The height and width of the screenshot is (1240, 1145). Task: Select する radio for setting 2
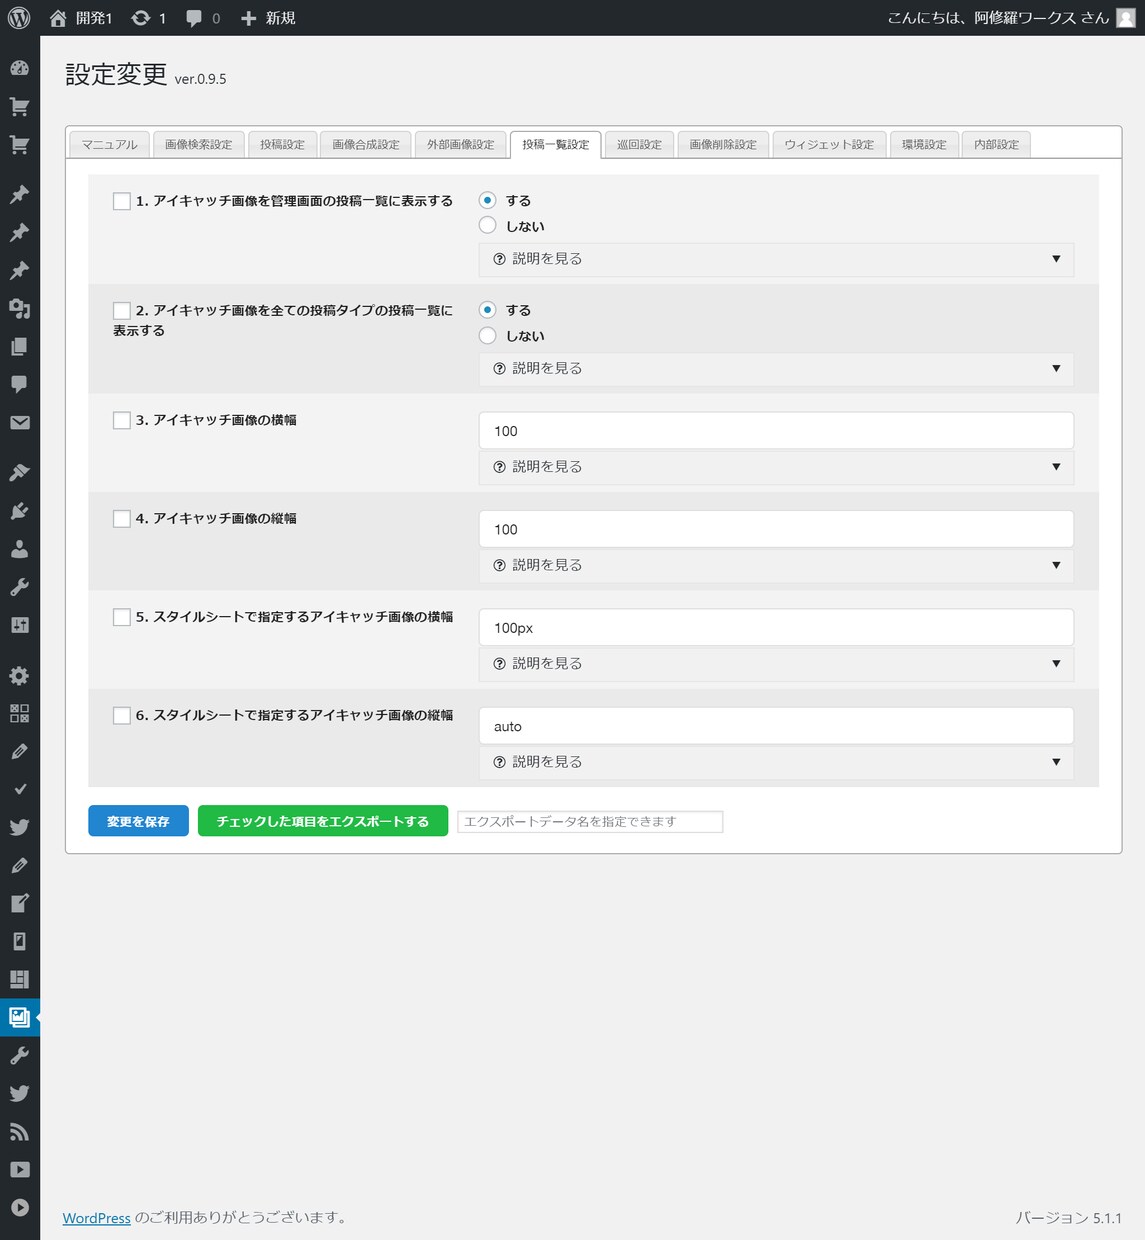point(488,310)
